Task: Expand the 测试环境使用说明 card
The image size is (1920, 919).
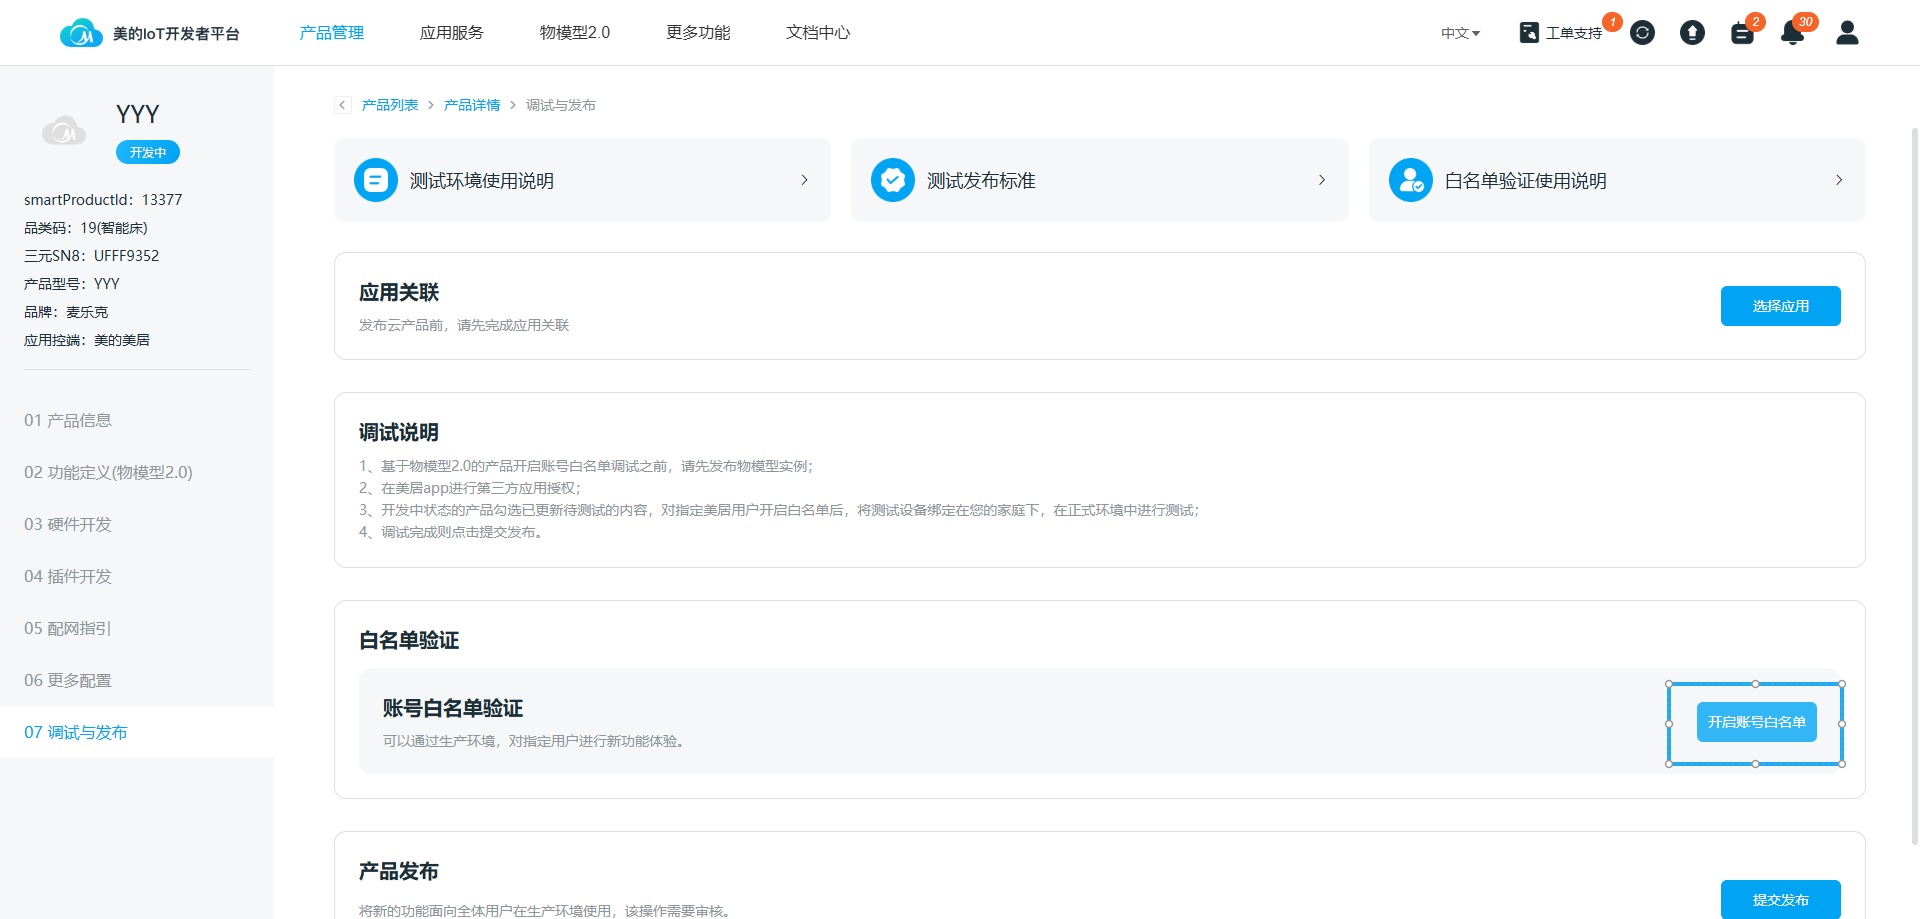Action: [582, 180]
